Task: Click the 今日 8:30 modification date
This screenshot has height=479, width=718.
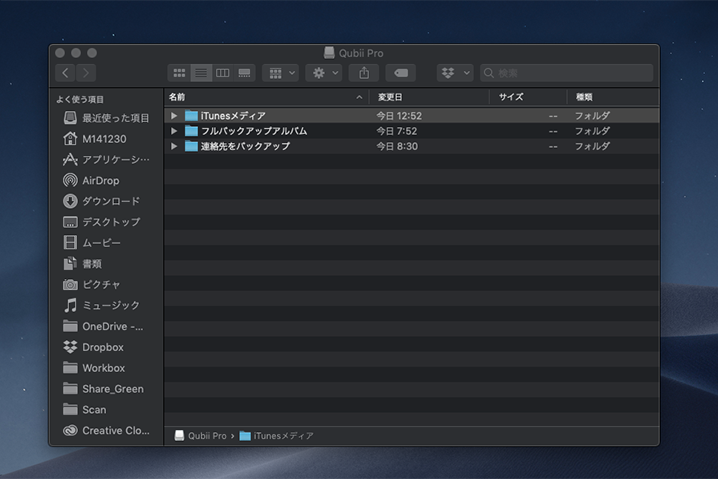Action: tap(397, 146)
